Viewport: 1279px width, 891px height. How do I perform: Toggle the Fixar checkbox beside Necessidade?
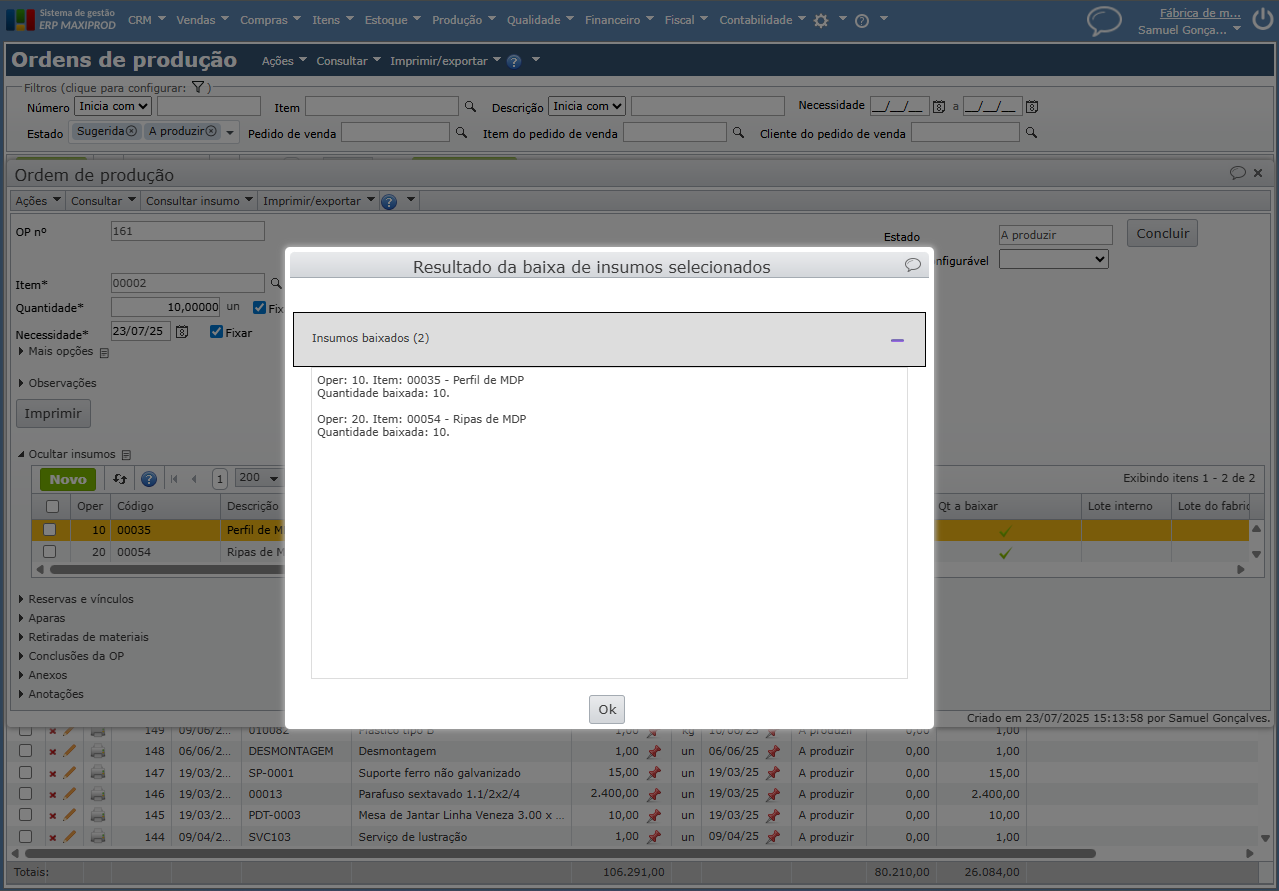216,332
